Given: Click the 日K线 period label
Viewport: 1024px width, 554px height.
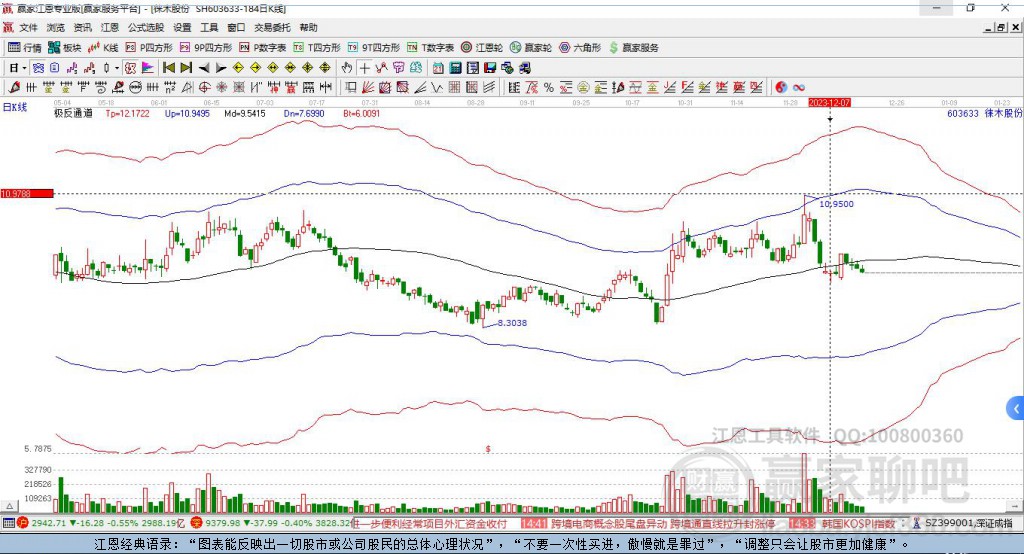Looking at the screenshot, I should point(15,106).
